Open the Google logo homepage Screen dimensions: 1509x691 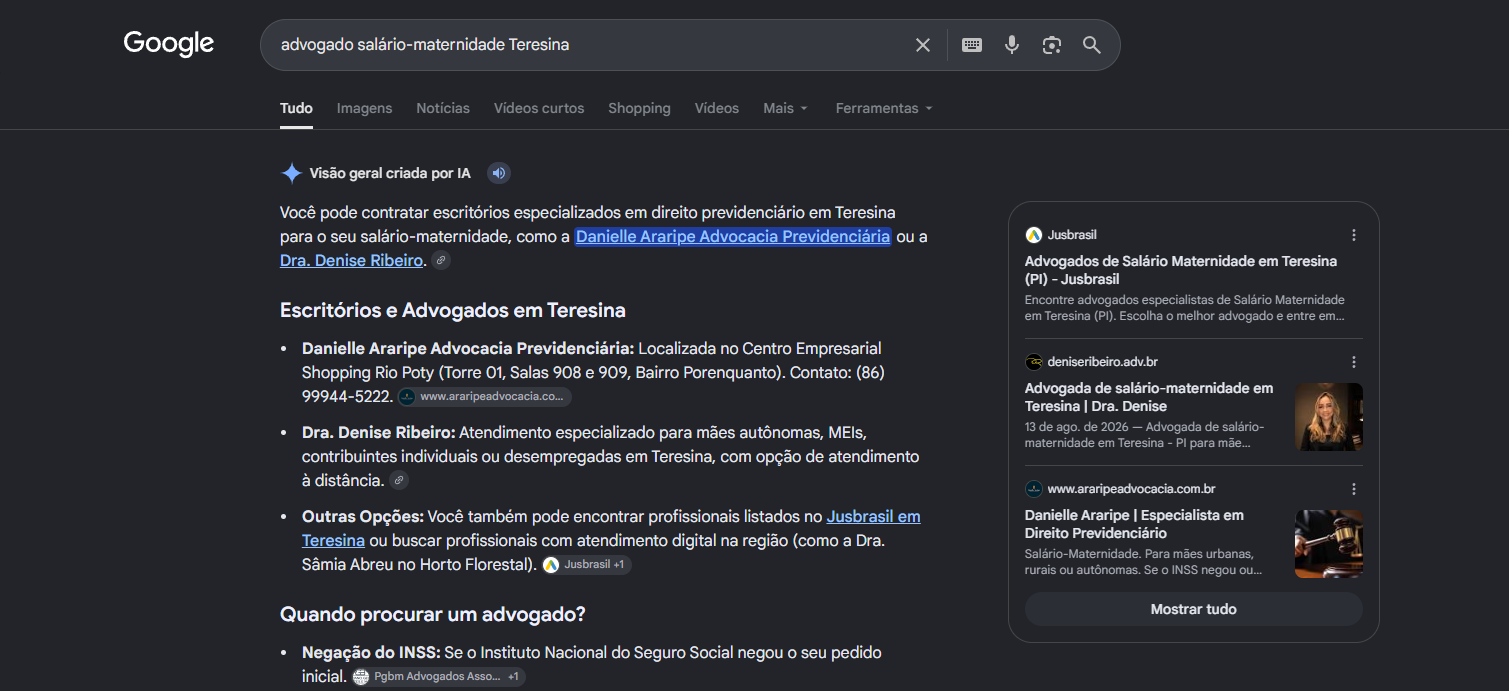[x=169, y=44]
